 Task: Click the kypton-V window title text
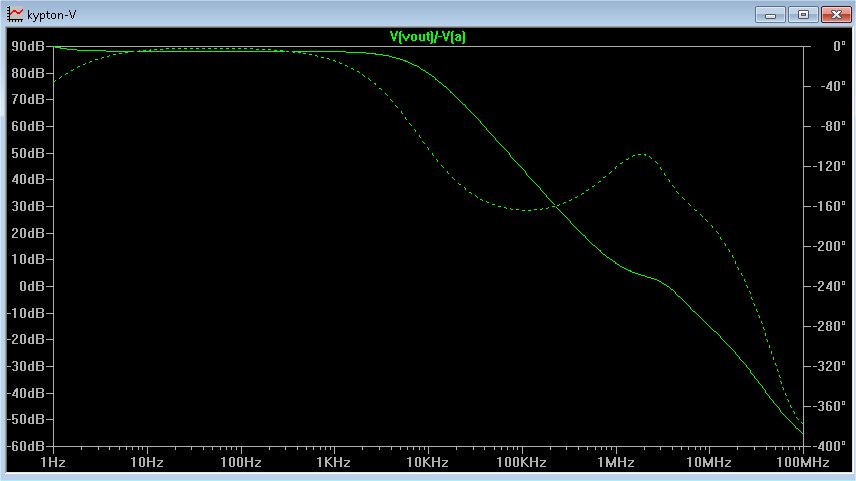(51, 15)
